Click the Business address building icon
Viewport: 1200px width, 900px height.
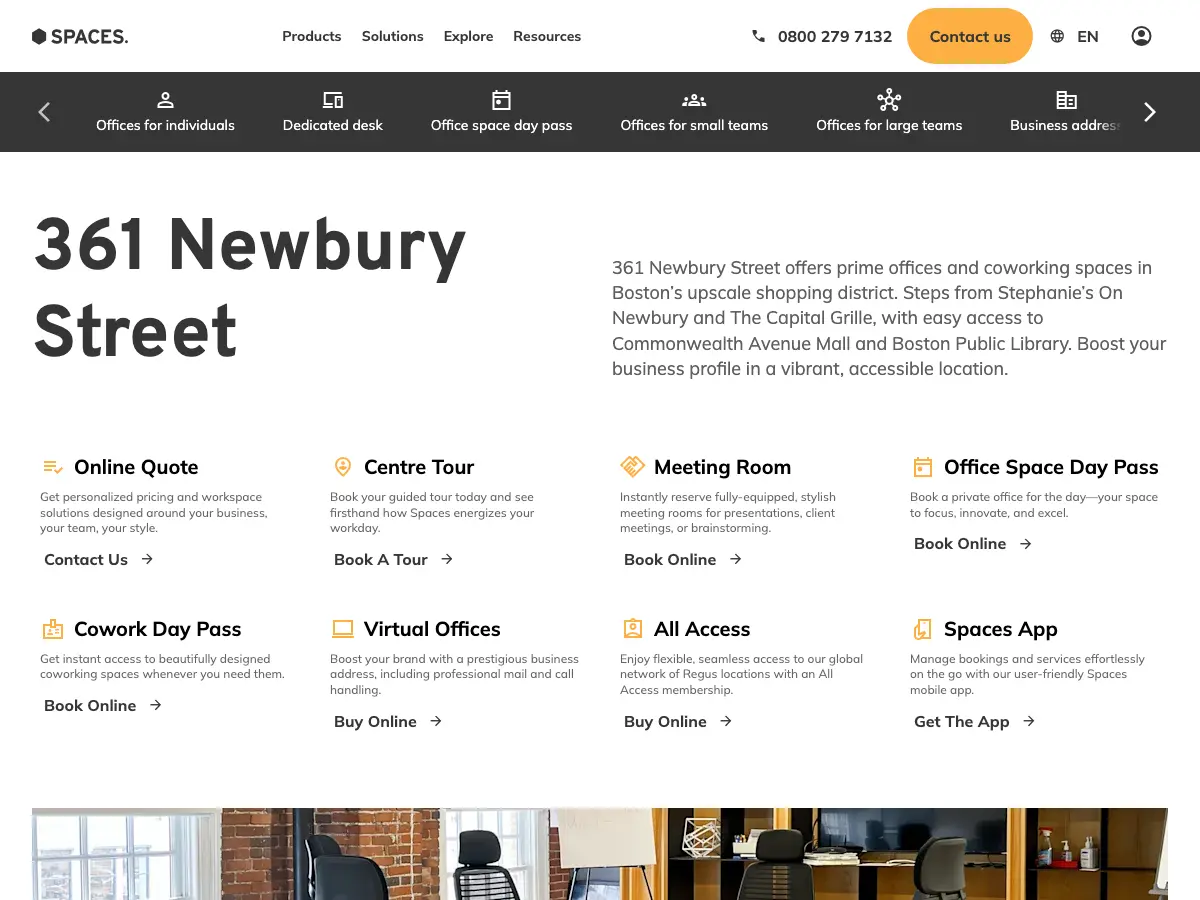1067,100
